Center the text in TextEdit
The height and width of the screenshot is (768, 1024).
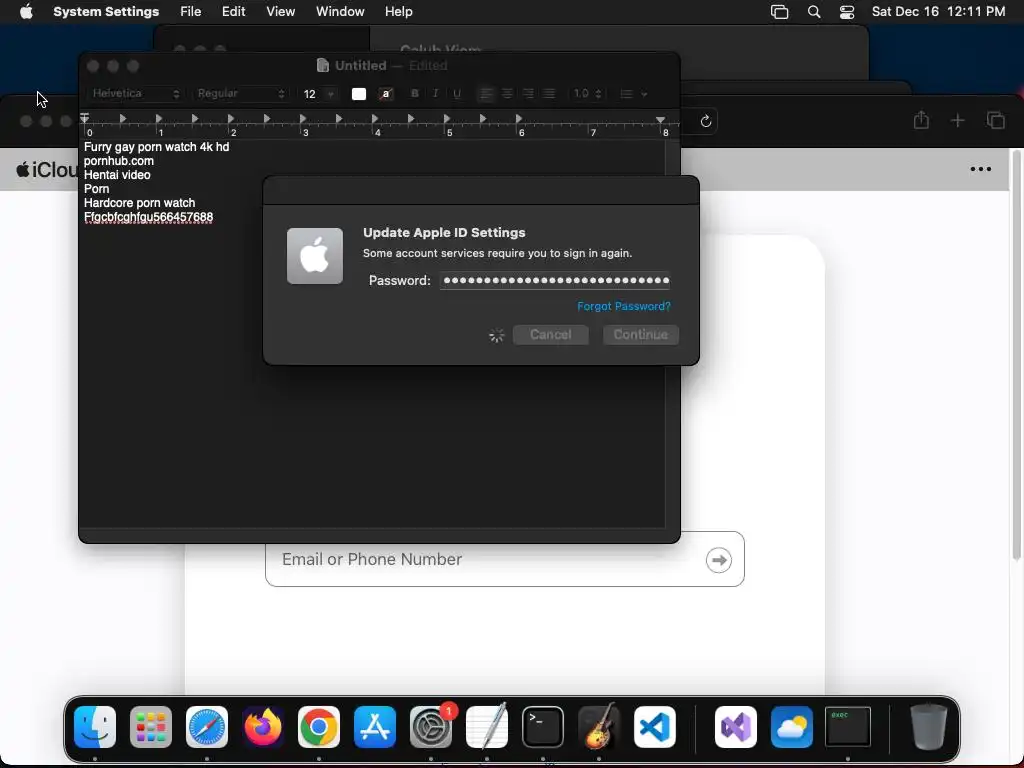(x=507, y=94)
